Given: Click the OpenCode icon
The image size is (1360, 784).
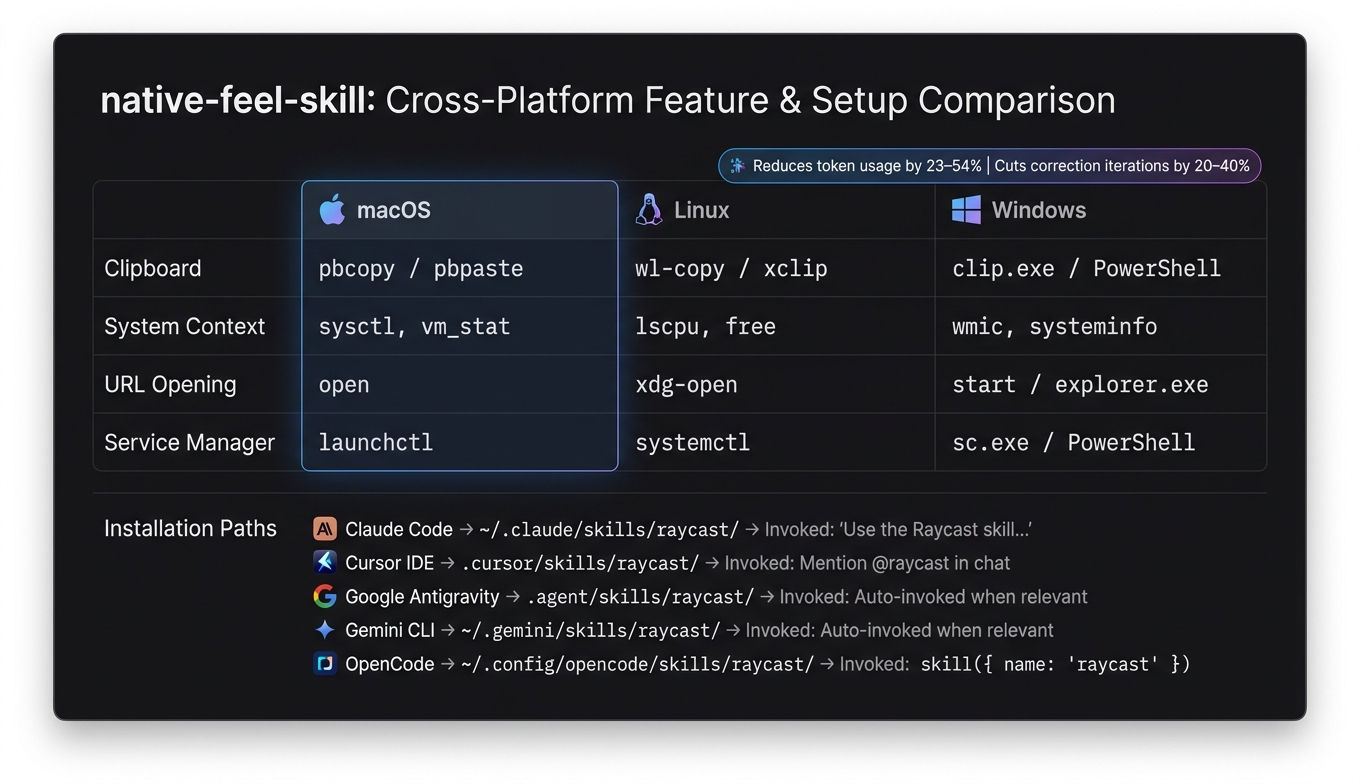Looking at the screenshot, I should click(325, 663).
